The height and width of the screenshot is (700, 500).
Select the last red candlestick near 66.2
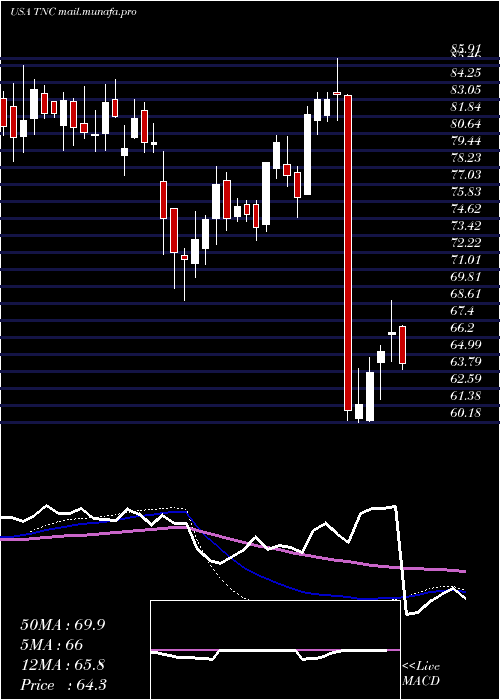(402, 345)
